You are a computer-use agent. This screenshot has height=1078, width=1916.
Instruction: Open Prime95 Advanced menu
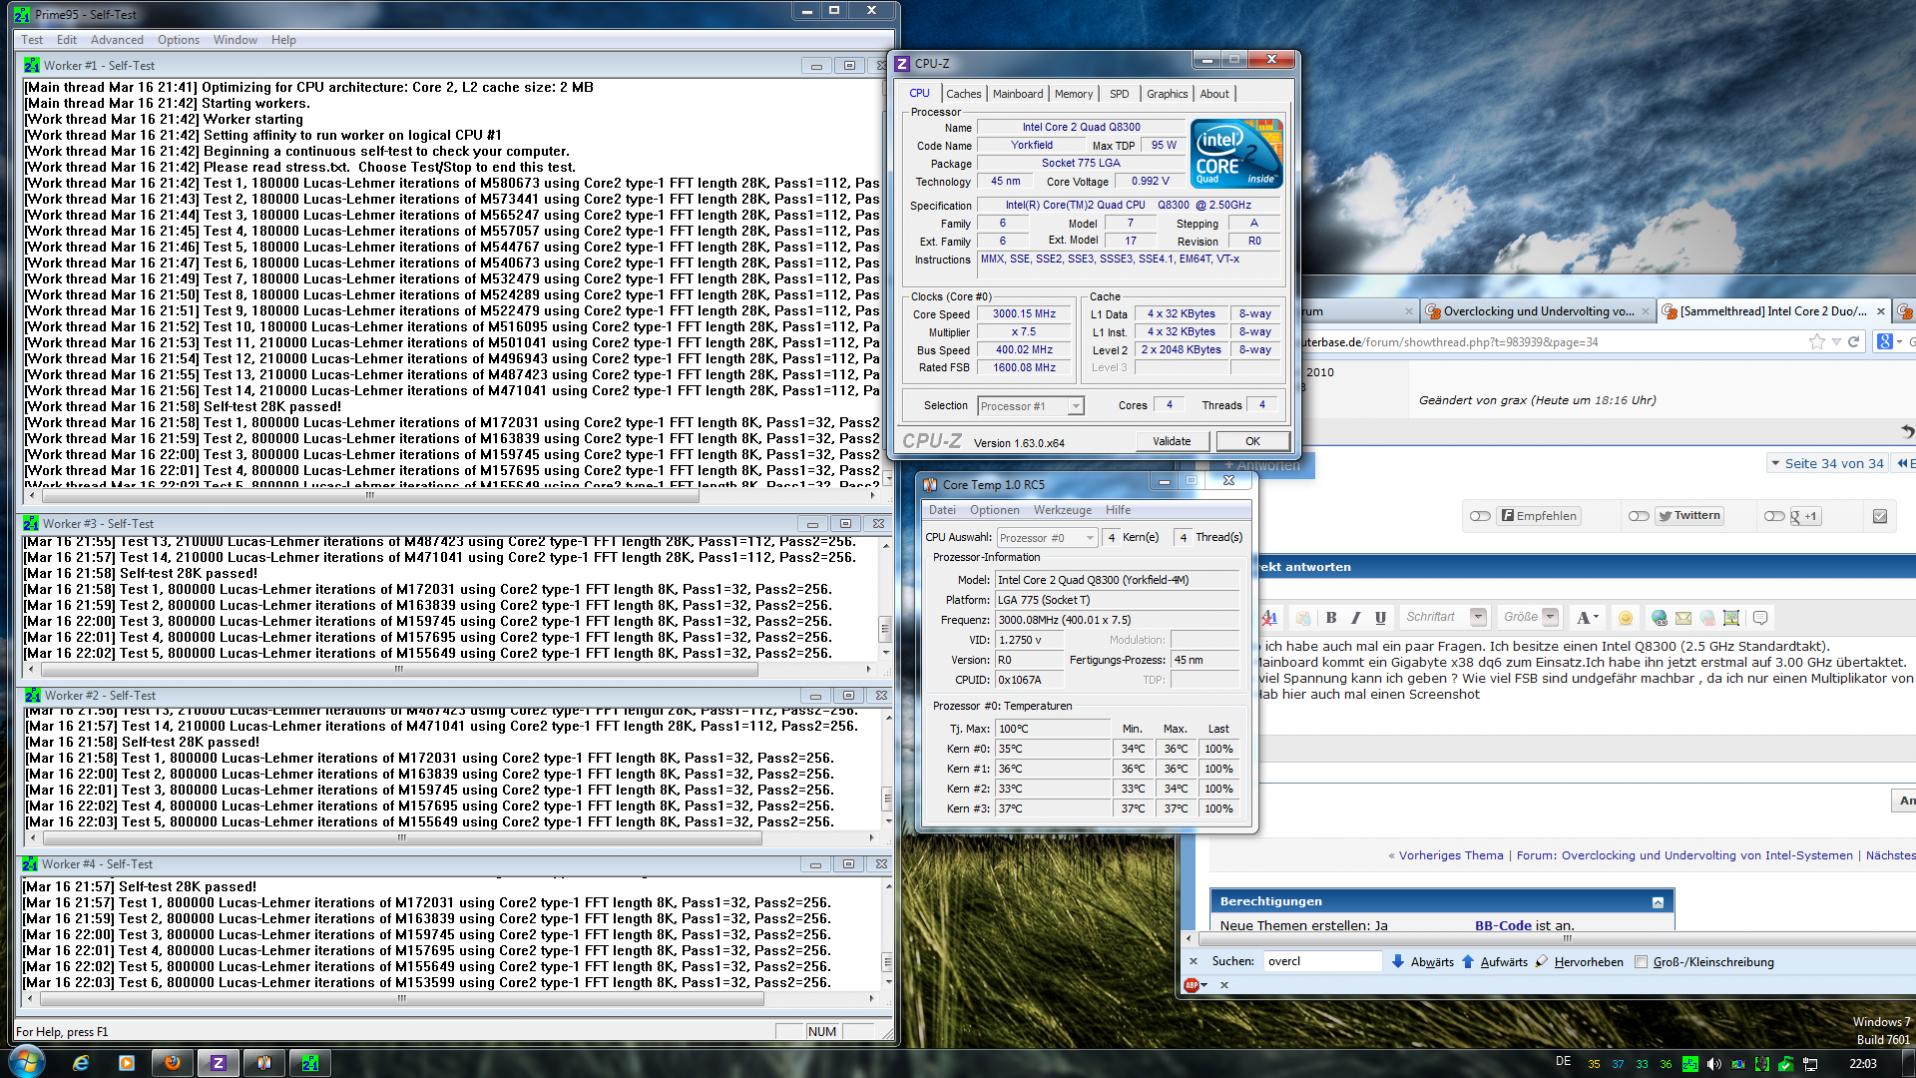(117, 40)
